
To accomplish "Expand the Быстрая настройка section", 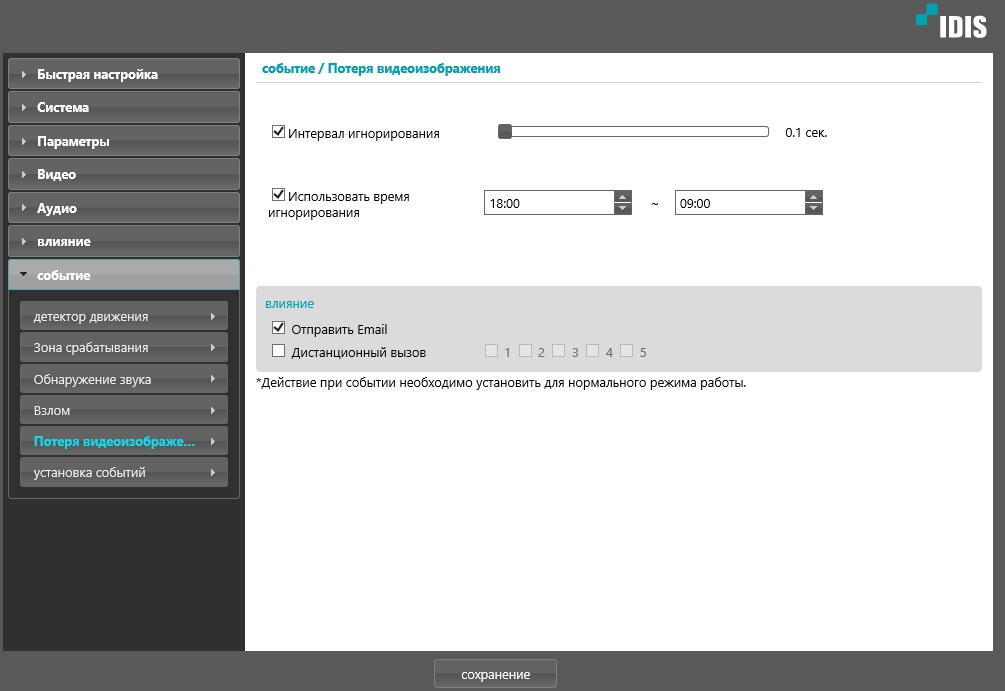I will pyautogui.click(x=124, y=74).
